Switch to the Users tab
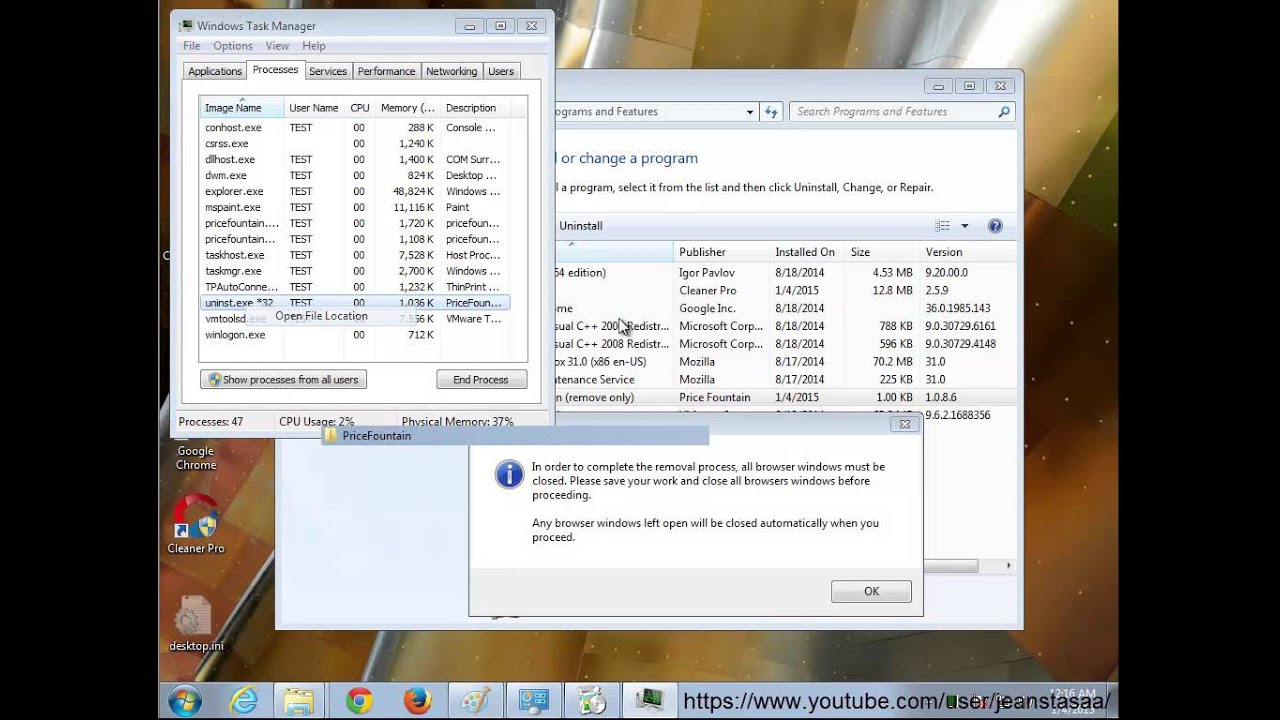 click(x=501, y=71)
